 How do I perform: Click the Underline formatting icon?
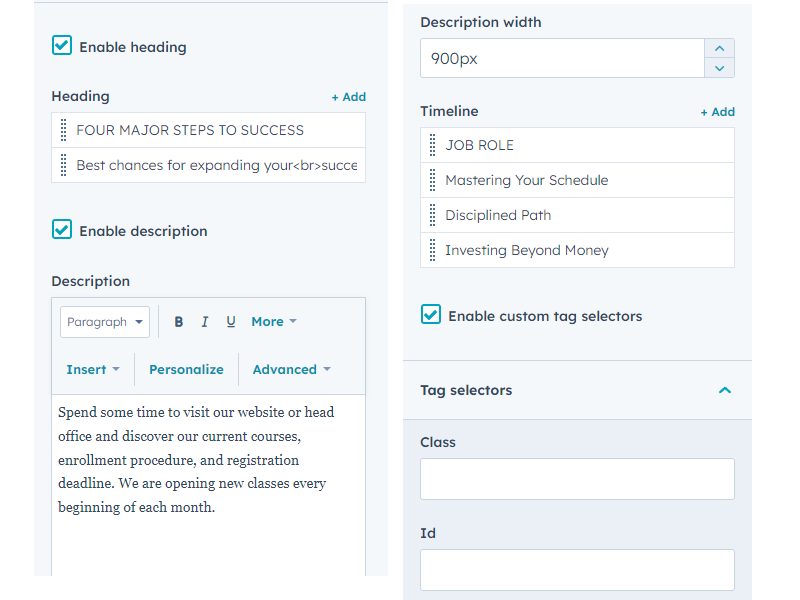(231, 322)
